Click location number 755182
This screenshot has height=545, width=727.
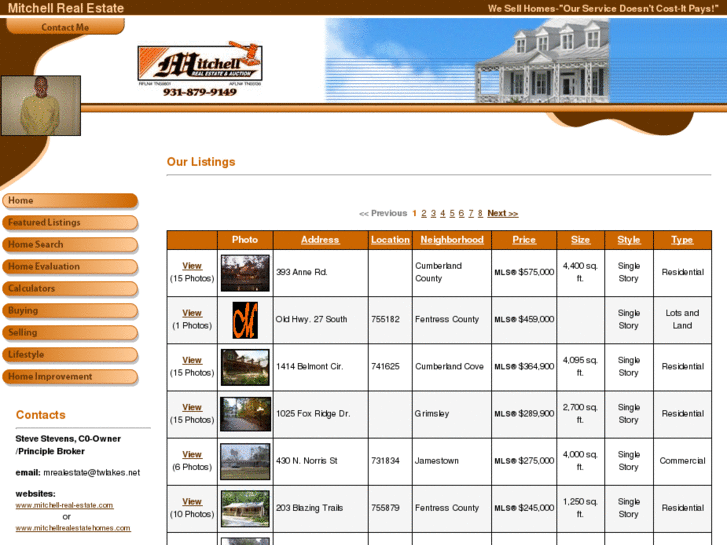(x=385, y=320)
